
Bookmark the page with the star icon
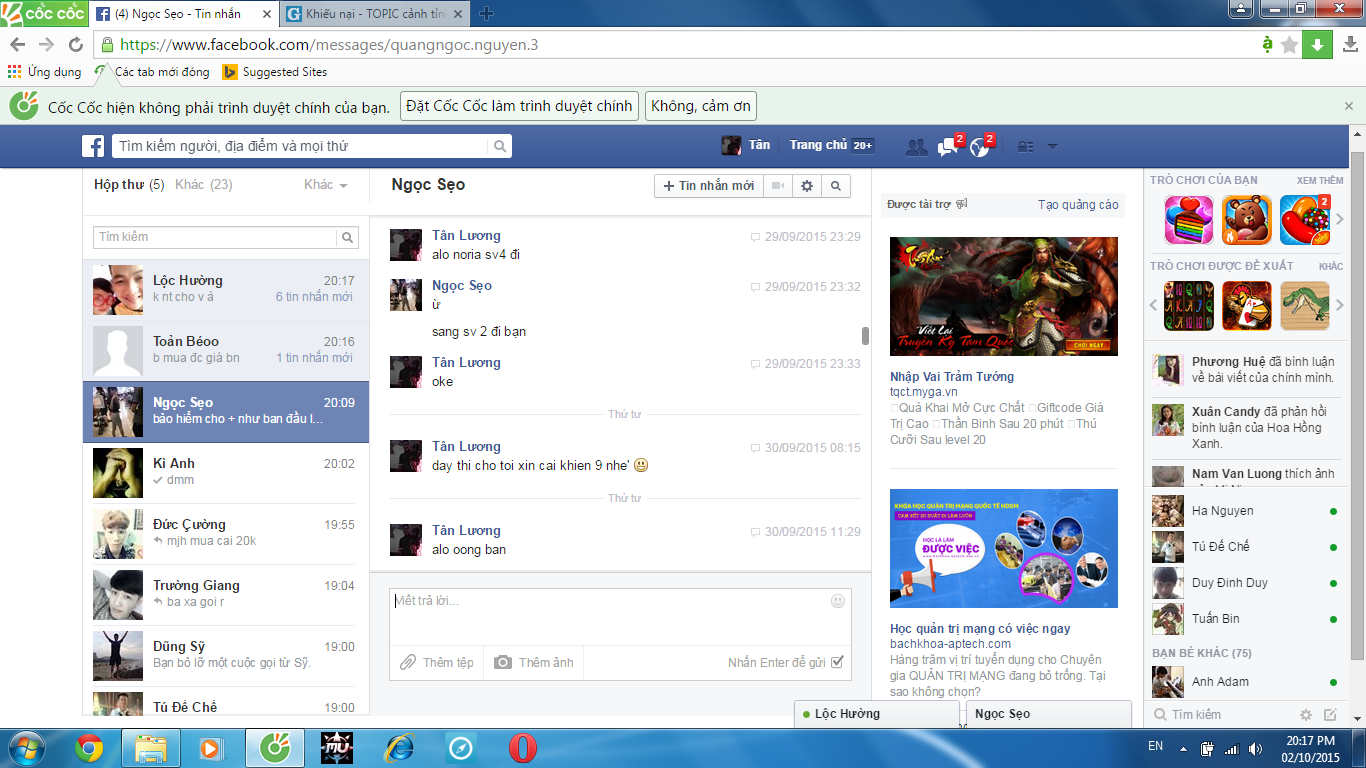point(1289,45)
